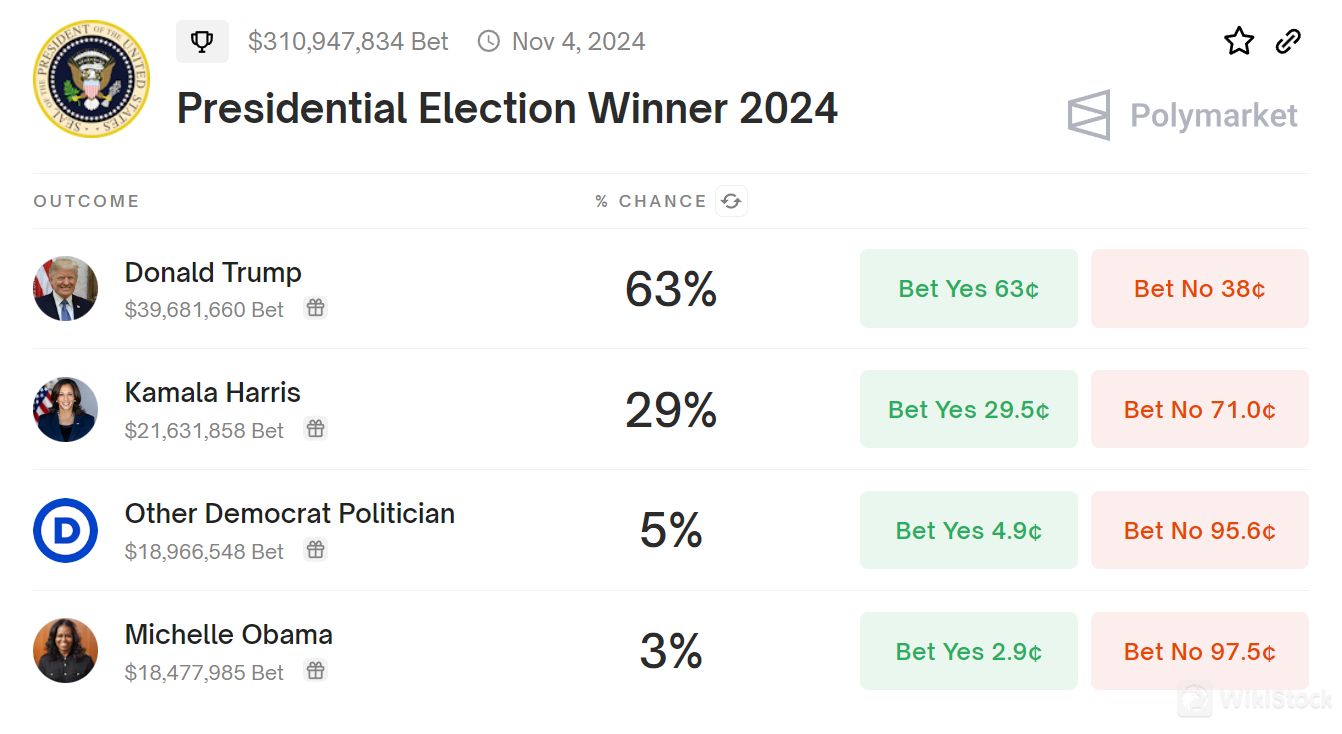
Task: Select Bet No 95.6¢ for Other Democrat
Action: 1199,530
